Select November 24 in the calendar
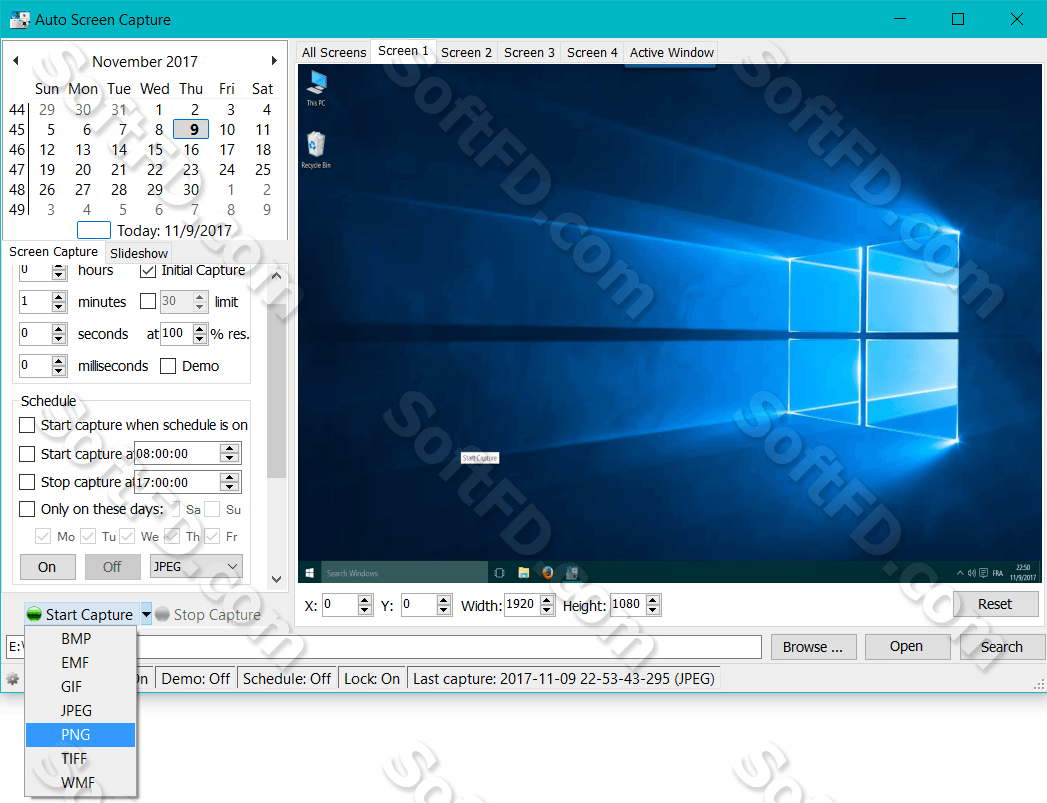The image size is (1047, 803). coord(227,170)
